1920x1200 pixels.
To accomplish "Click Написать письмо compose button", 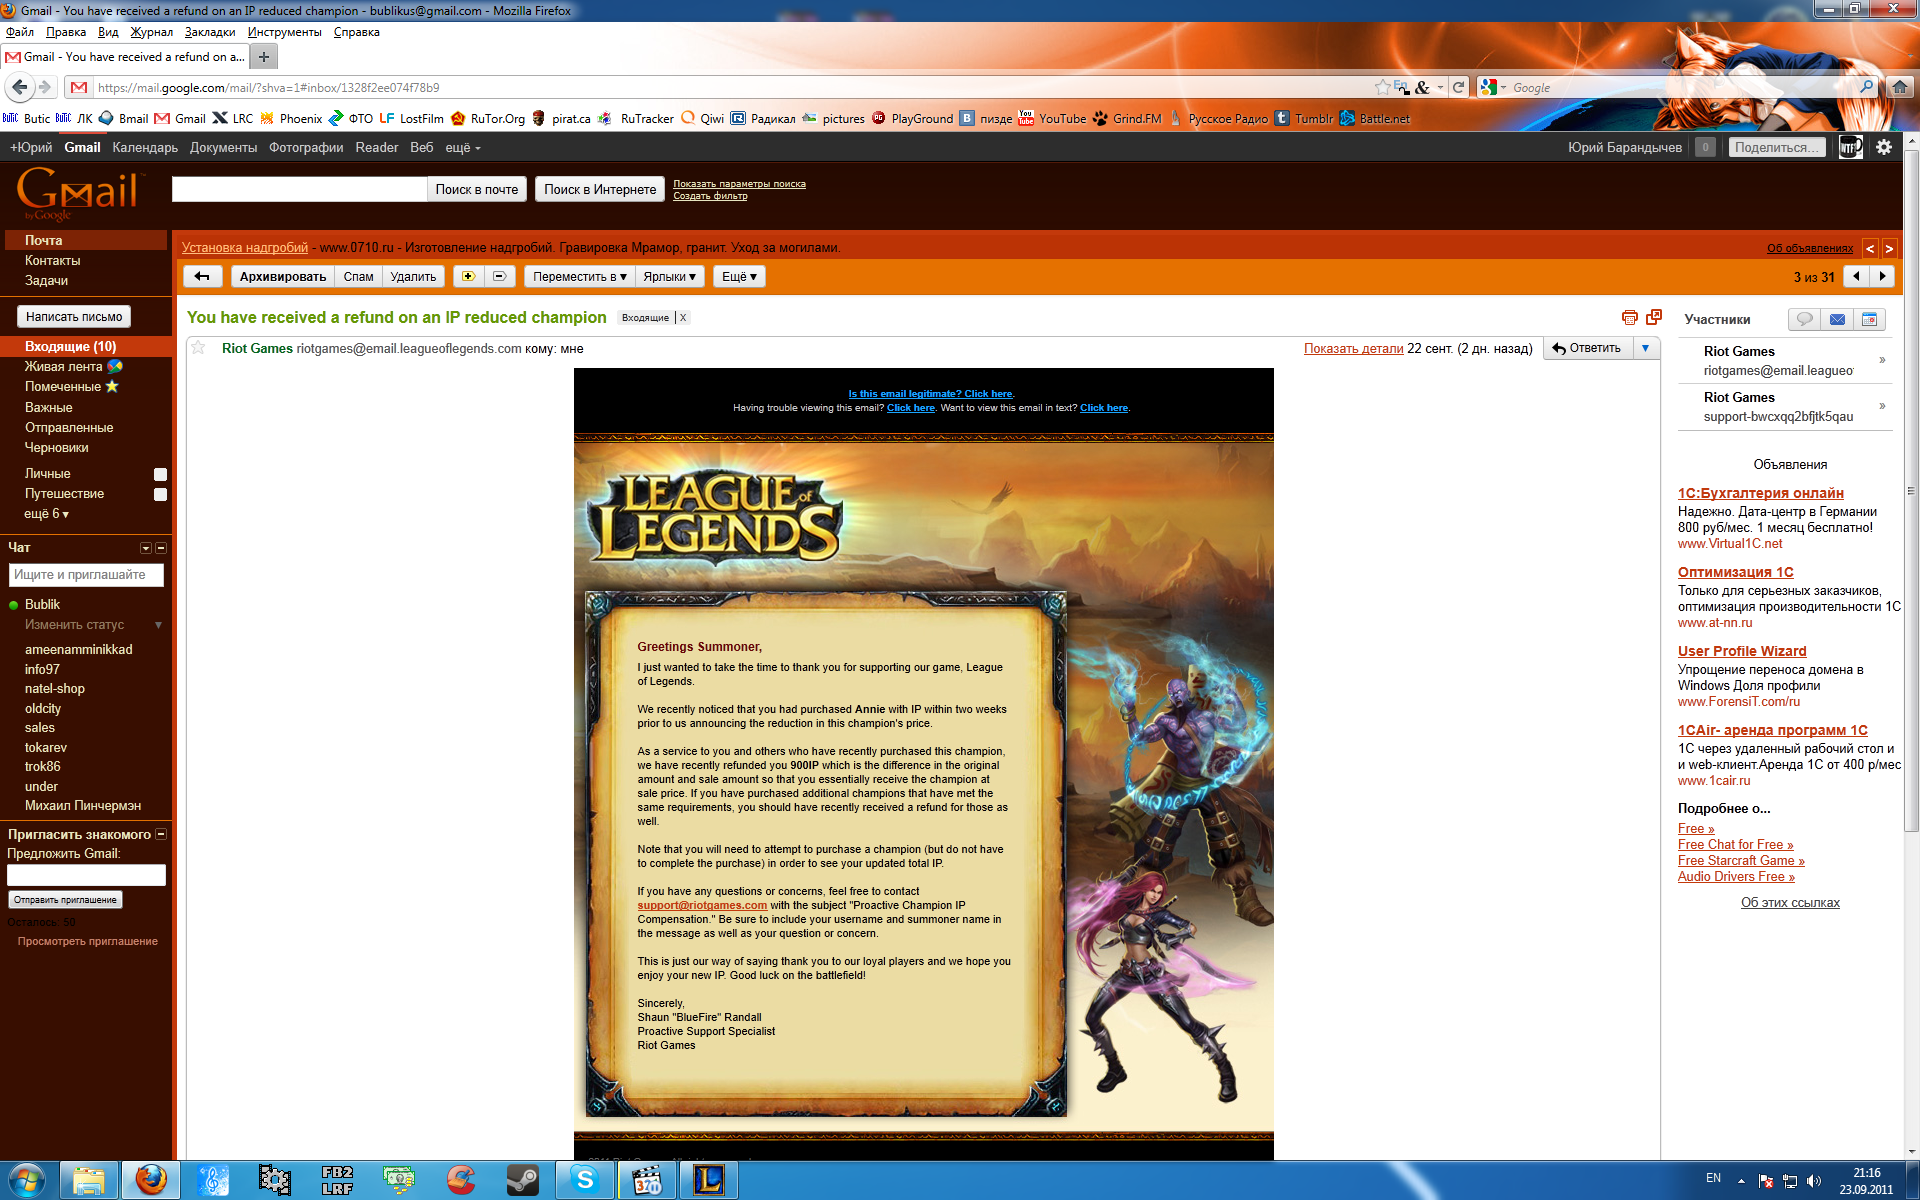I will 74,316.
